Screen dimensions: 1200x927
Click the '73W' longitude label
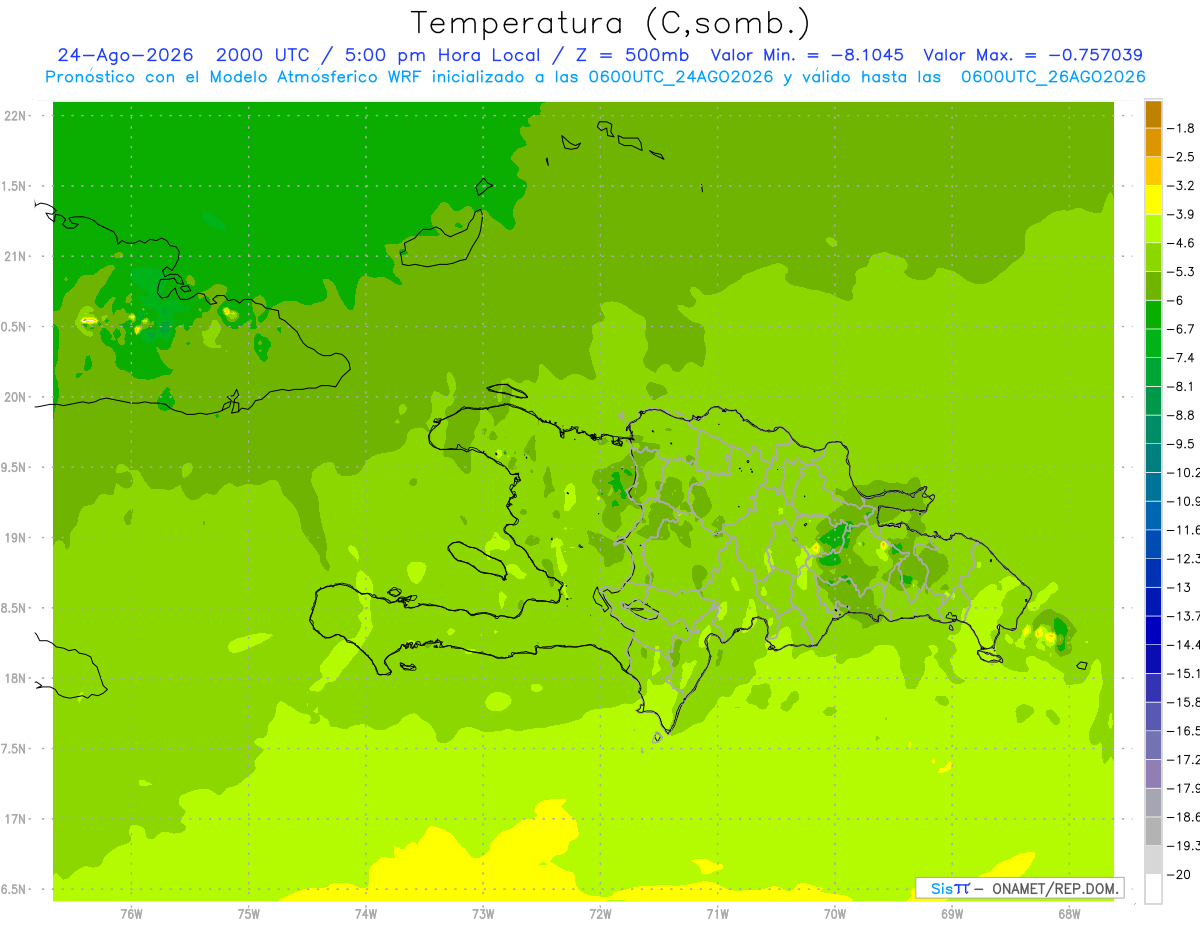483,913
